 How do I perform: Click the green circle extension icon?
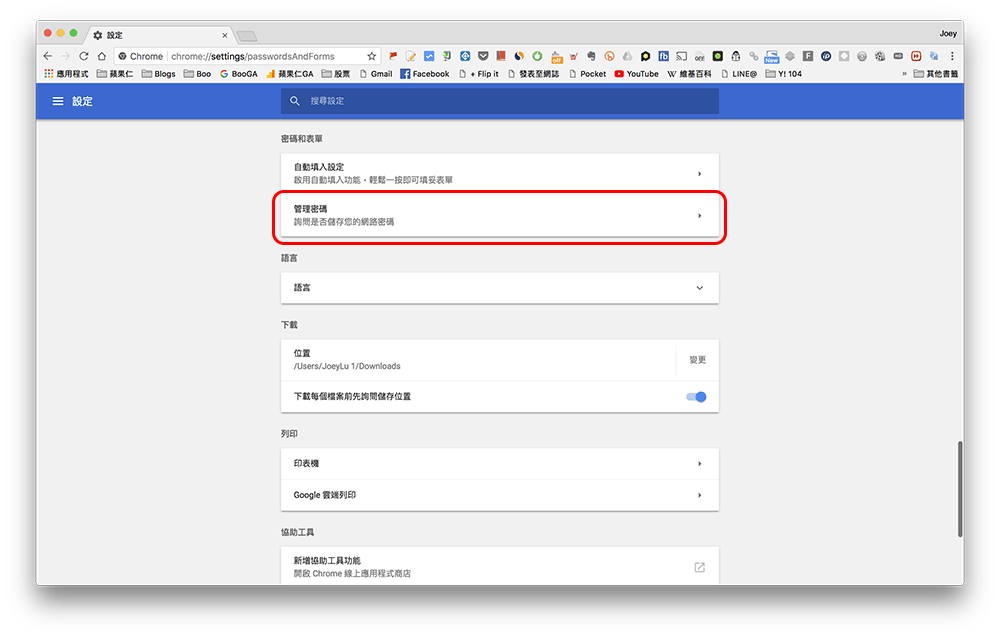[537, 56]
